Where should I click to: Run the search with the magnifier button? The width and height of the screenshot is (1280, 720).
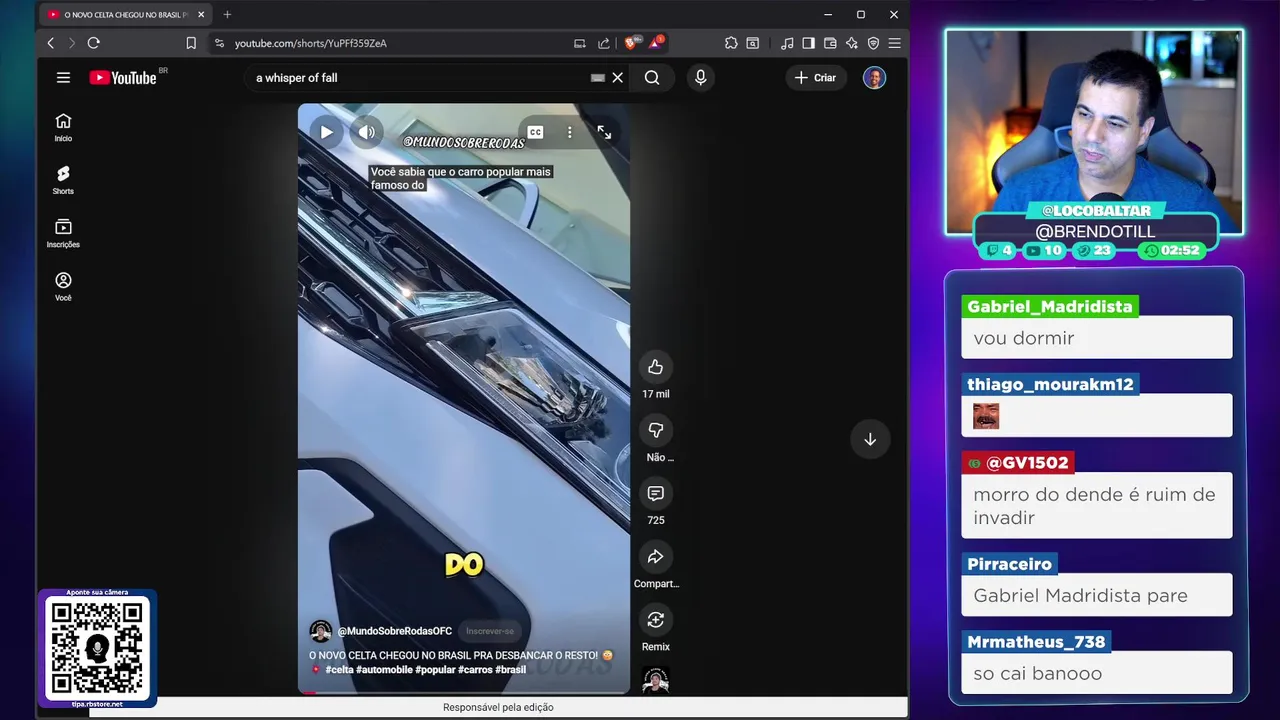point(652,78)
